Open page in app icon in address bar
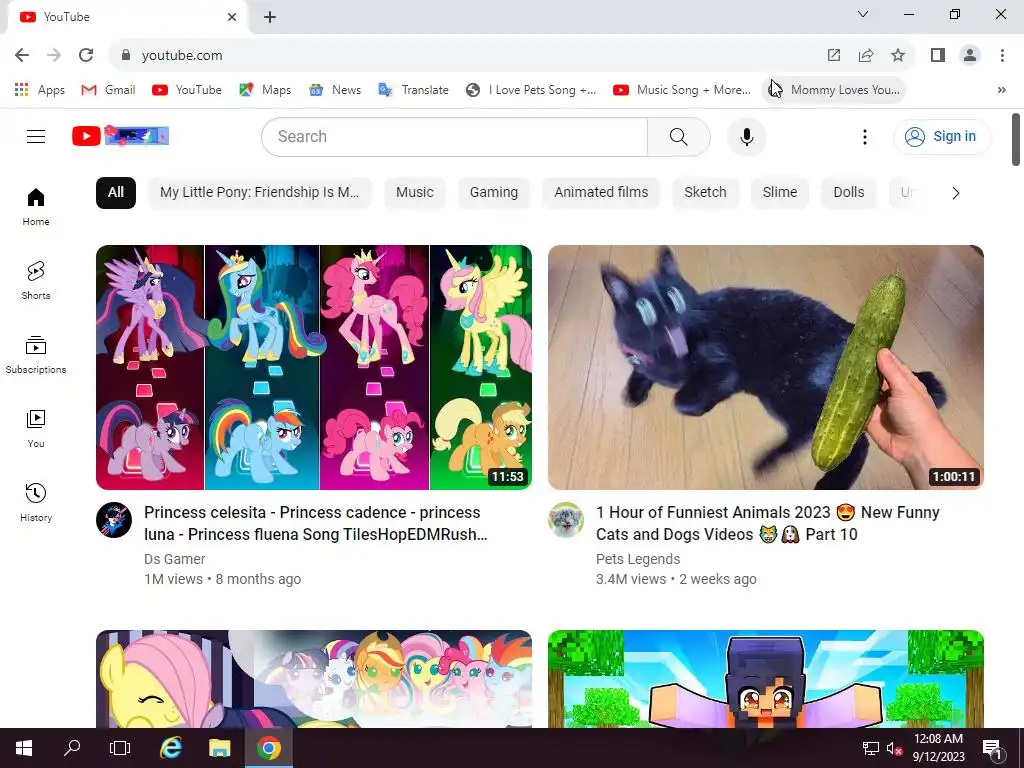1024x768 pixels. pos(834,55)
